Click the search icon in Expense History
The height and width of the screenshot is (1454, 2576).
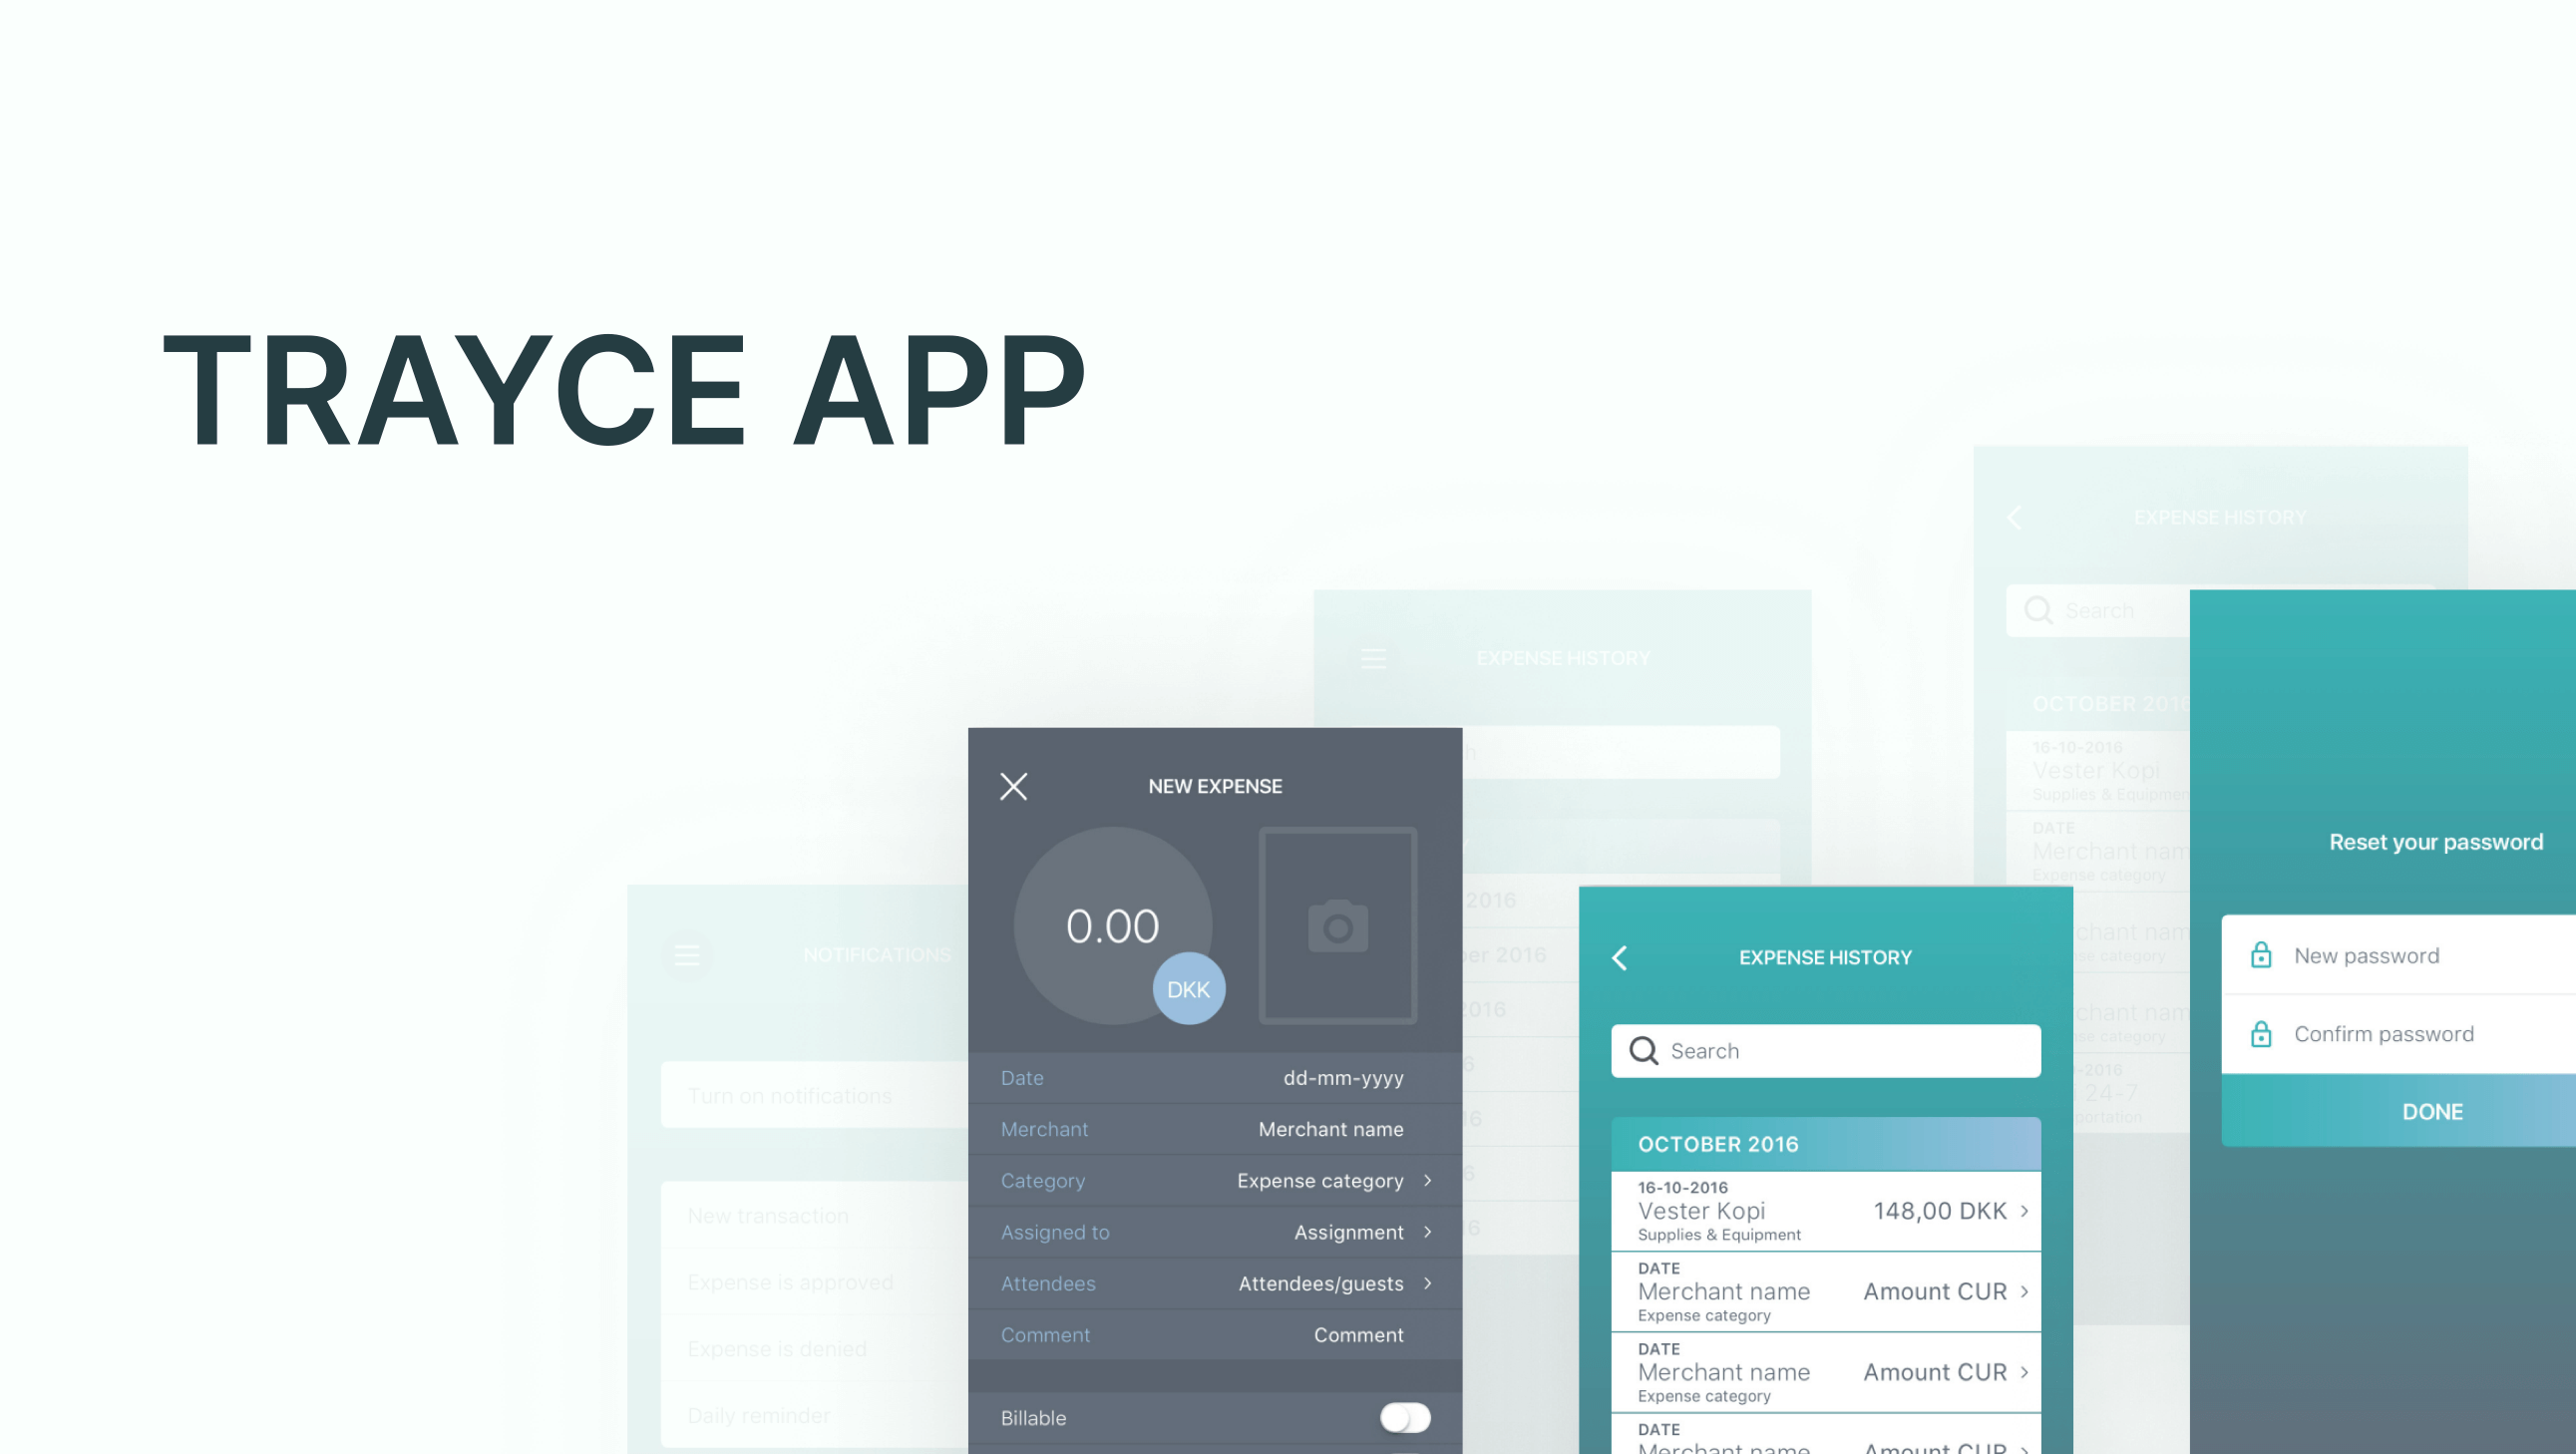pos(1644,1051)
